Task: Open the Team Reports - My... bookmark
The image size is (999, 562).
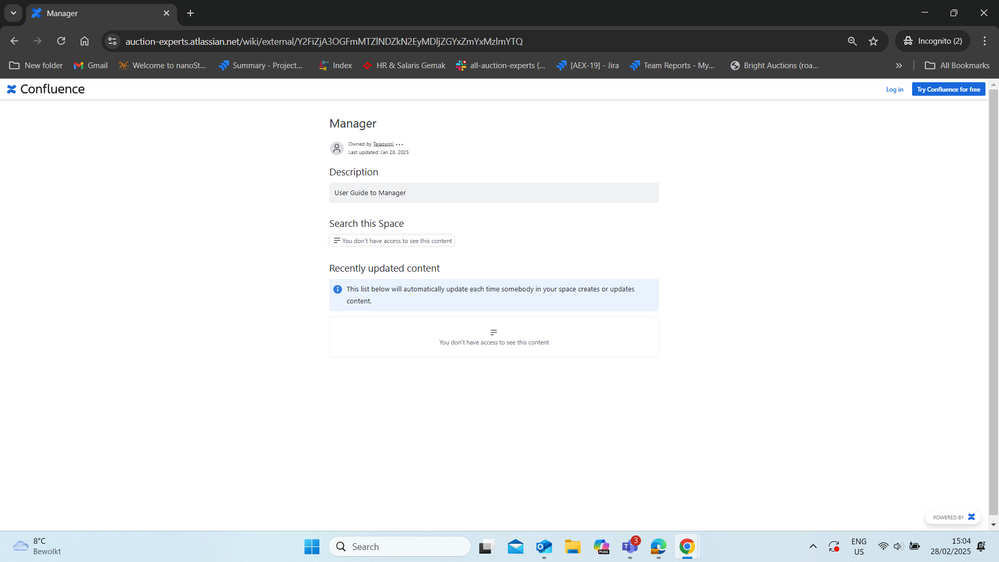Action: [x=672, y=65]
